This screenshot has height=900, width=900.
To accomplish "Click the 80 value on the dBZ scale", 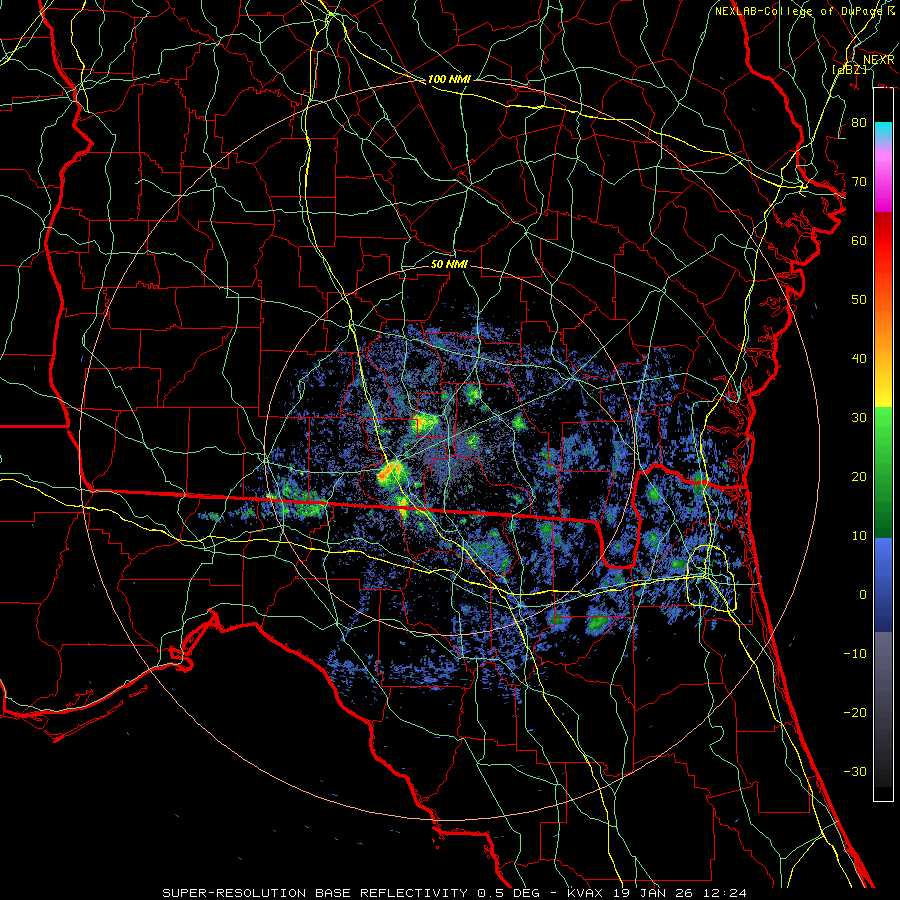I will [x=859, y=122].
